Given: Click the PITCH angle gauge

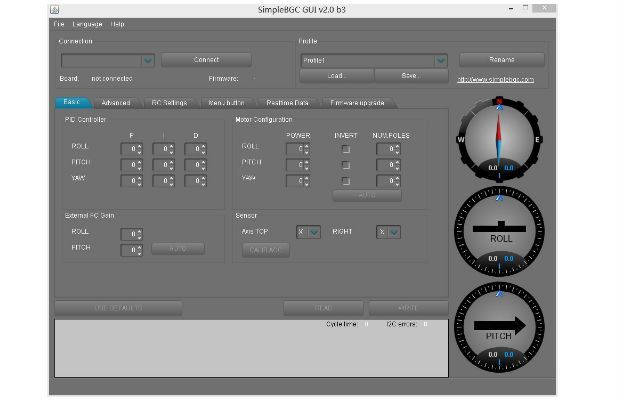Looking at the screenshot, I should pos(499,328).
